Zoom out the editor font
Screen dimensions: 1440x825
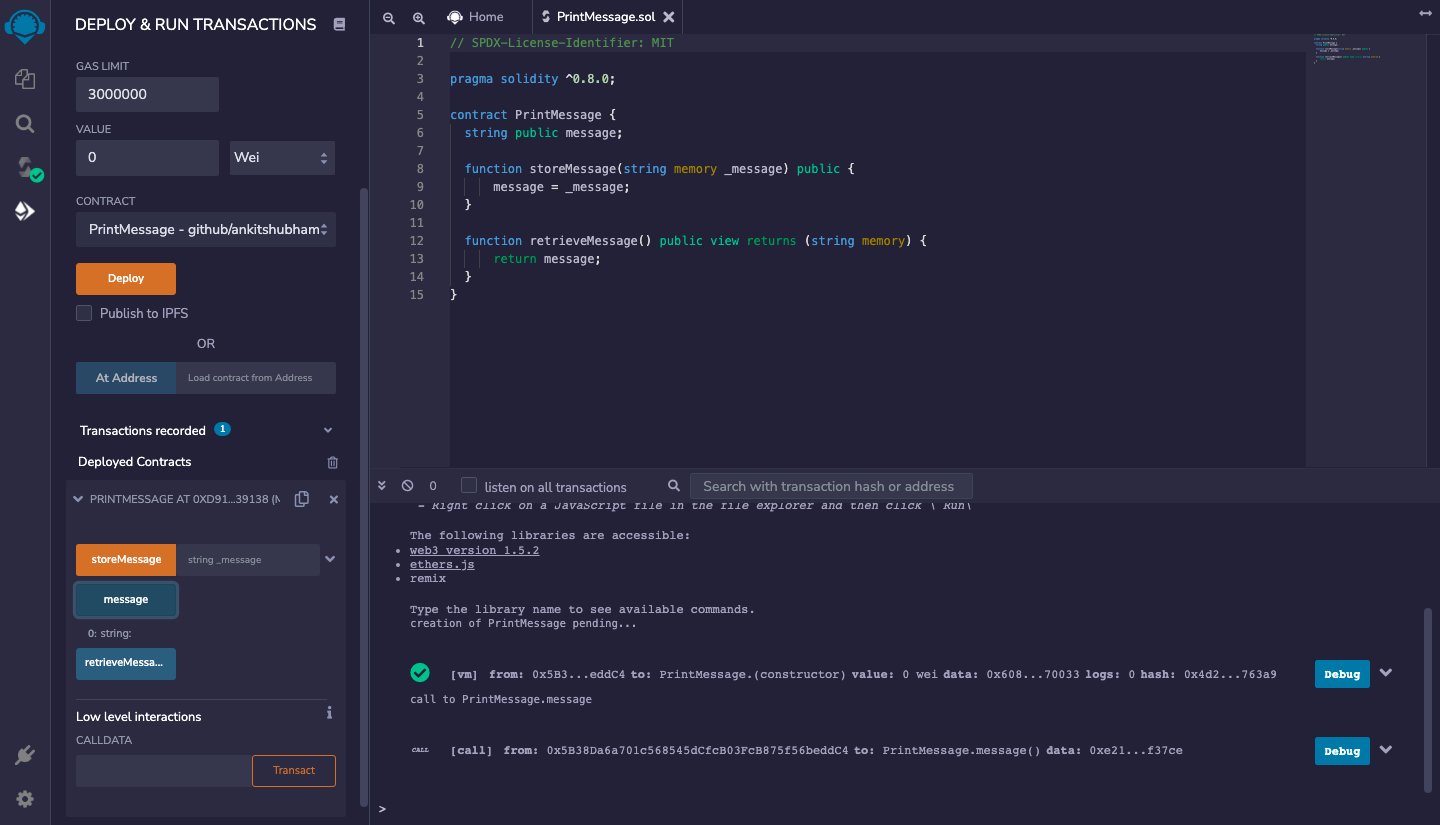coord(389,17)
